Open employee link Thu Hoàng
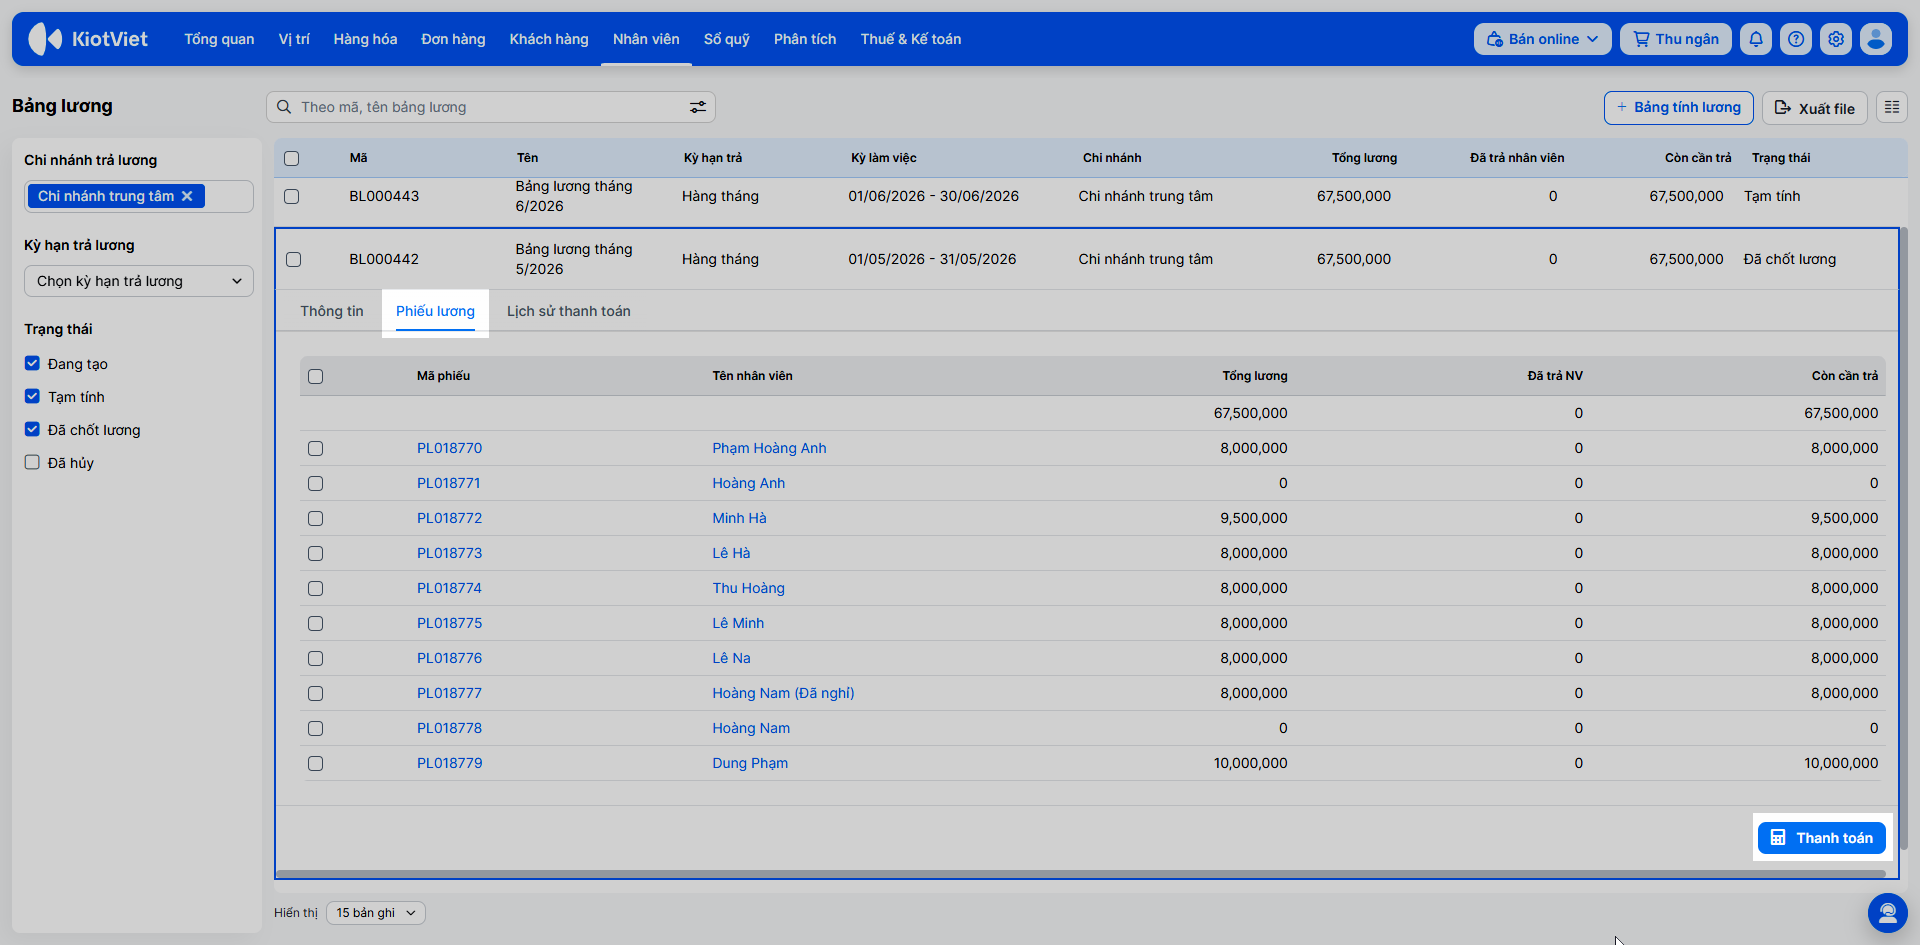The image size is (1920, 945). point(748,588)
